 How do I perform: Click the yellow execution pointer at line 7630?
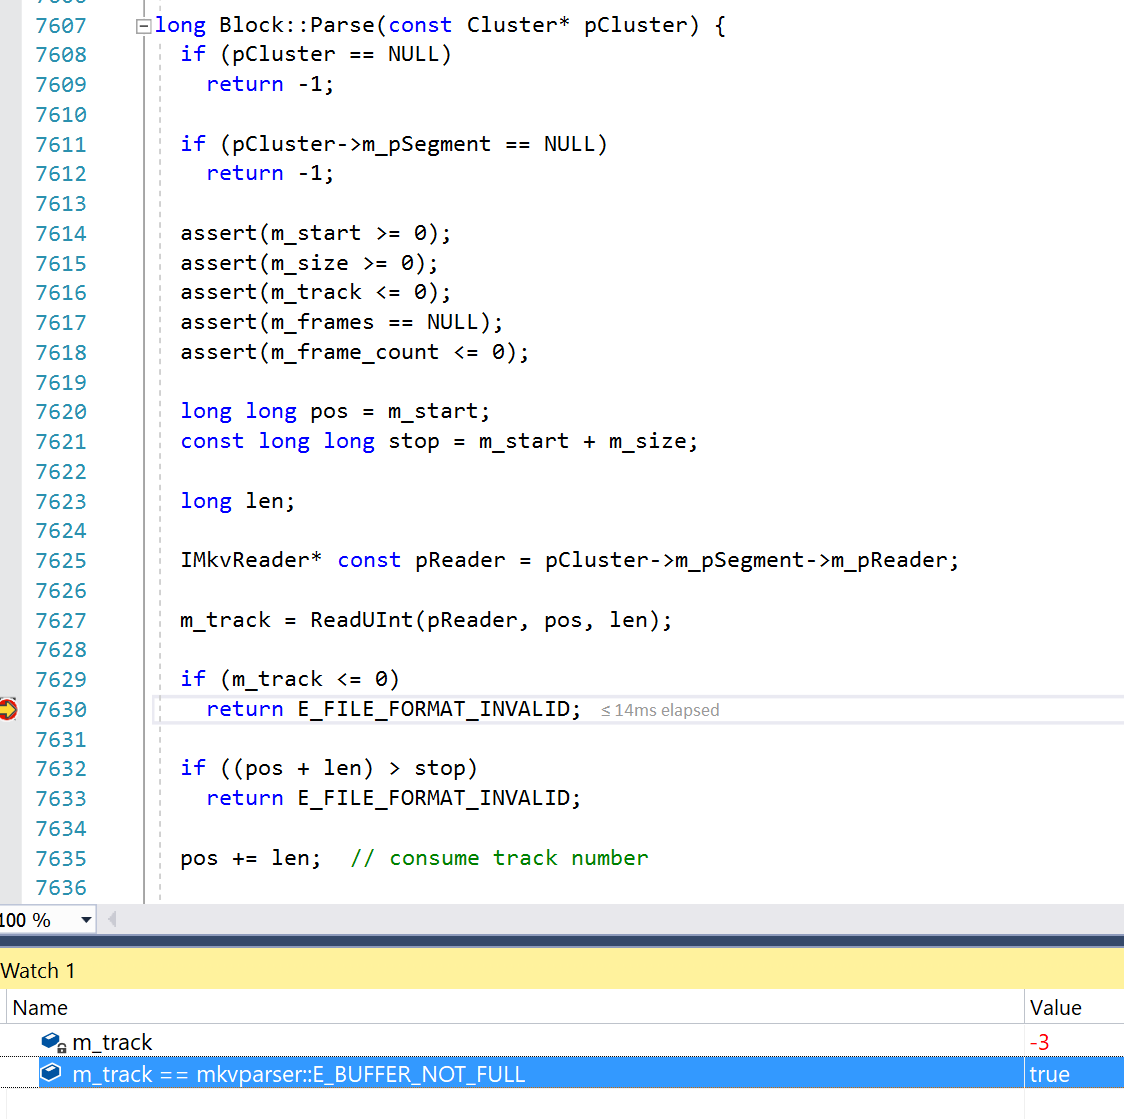pos(8,709)
